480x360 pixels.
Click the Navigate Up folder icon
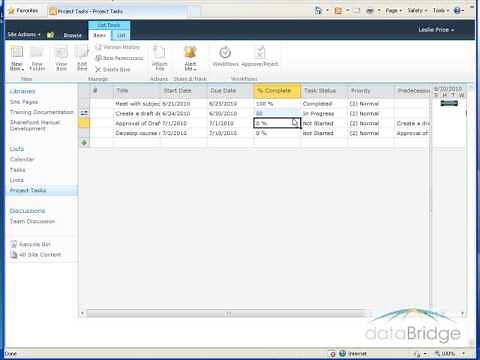coord(50,35)
